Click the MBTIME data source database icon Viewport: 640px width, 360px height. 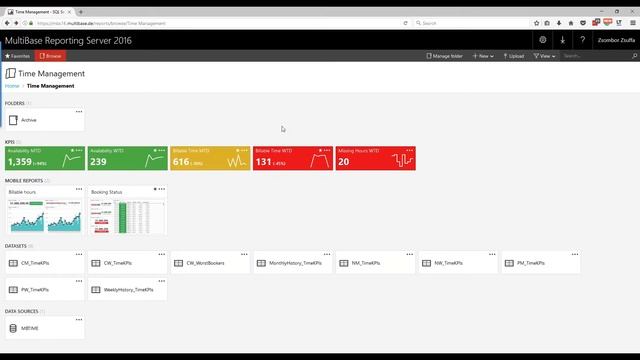coord(13,328)
